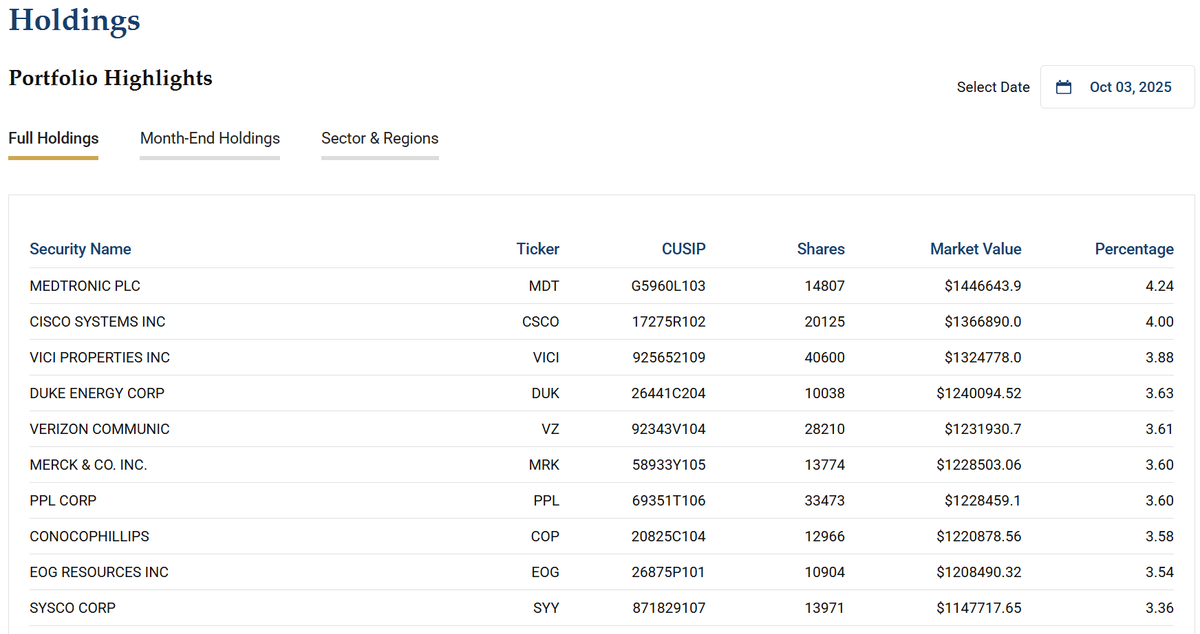Click the SYSCO CORP holding name
Image resolution: width=1200 pixels, height=634 pixels.
click(x=73, y=608)
